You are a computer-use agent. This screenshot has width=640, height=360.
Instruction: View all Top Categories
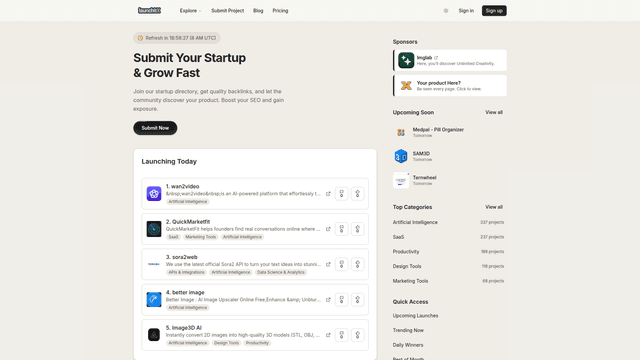(493, 207)
